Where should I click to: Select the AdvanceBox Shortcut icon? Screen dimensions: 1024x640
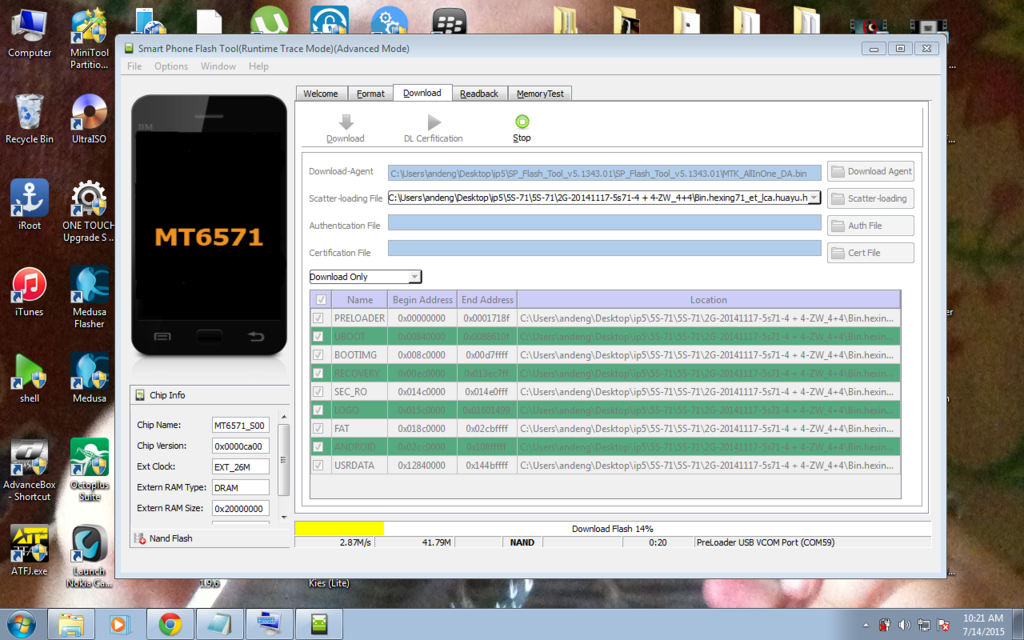(x=29, y=470)
